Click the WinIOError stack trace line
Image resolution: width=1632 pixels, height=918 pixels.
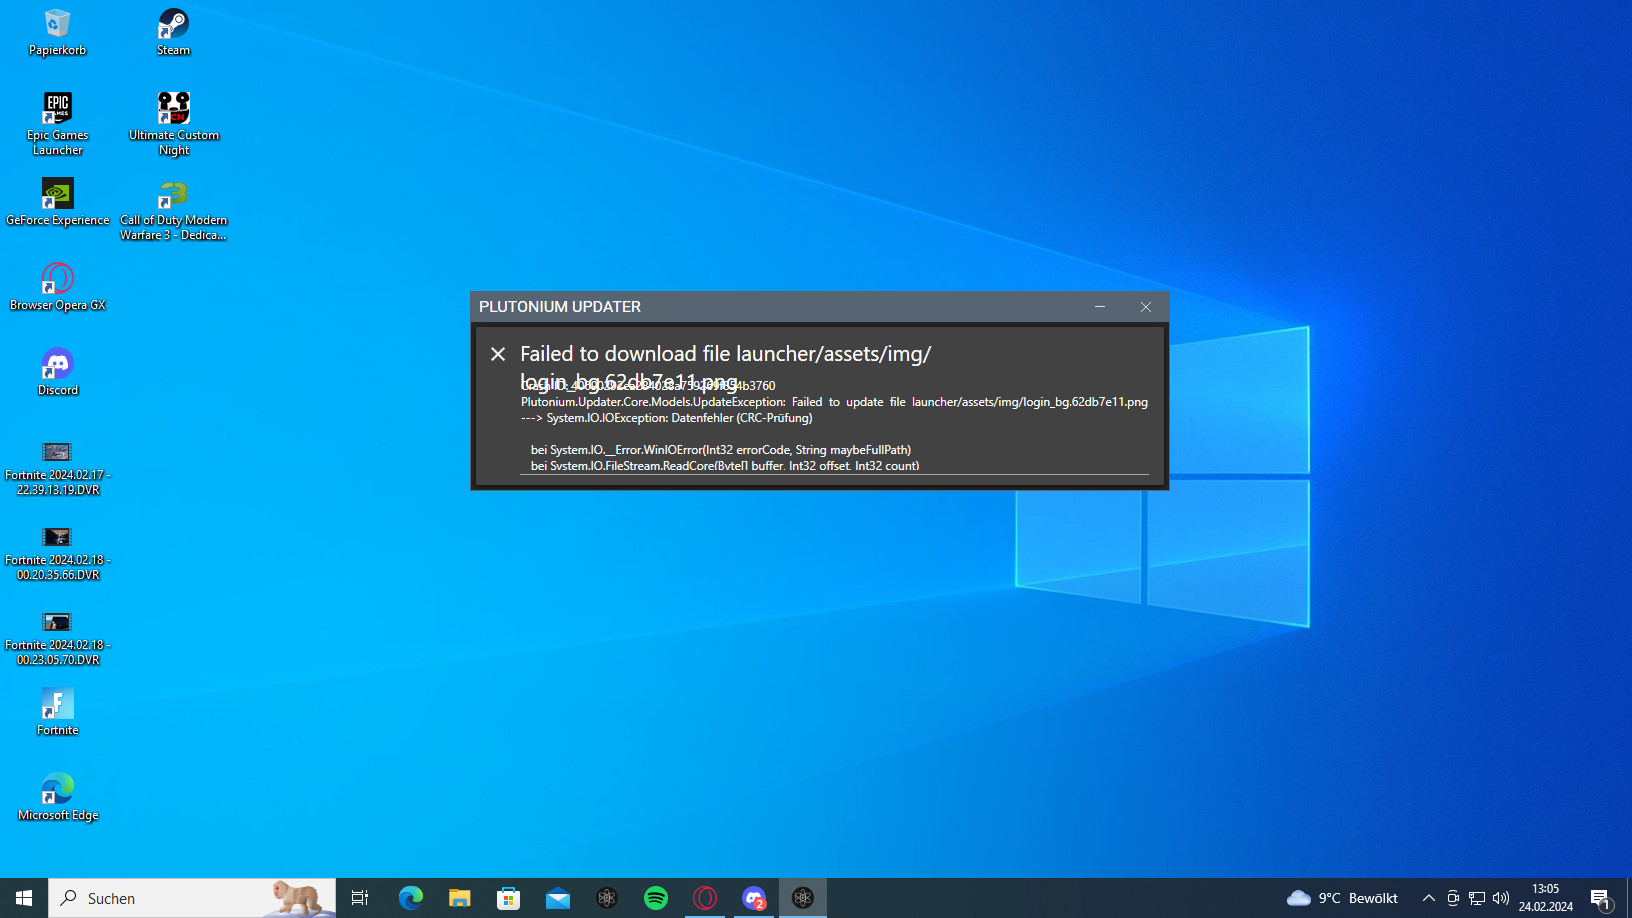720,450
